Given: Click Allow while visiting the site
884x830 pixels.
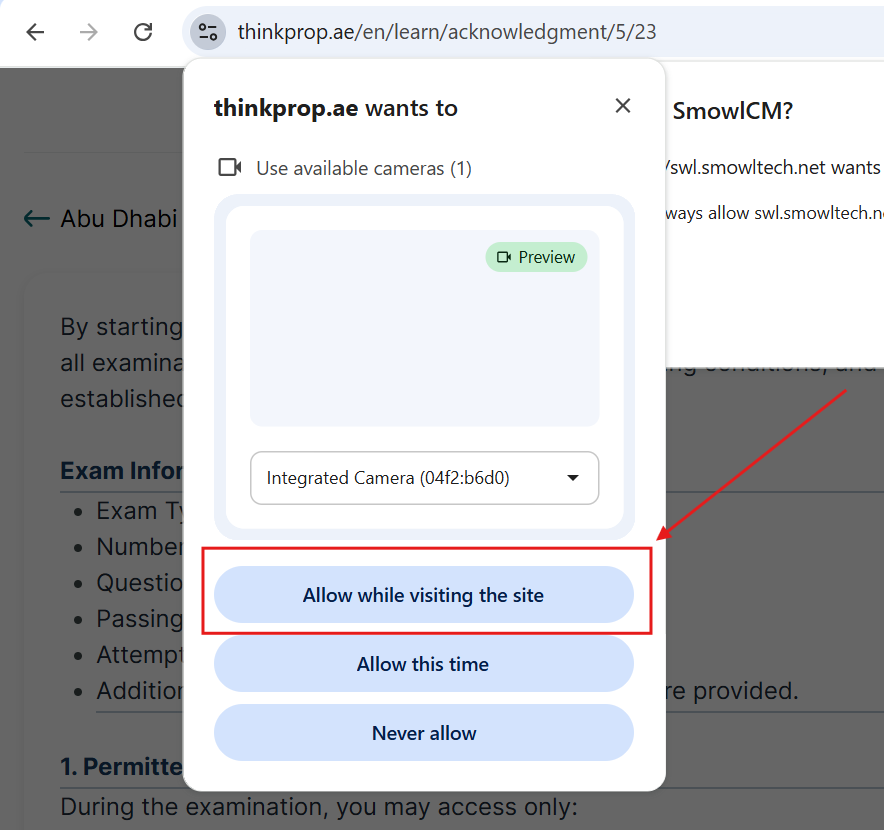Looking at the screenshot, I should point(424,595).
